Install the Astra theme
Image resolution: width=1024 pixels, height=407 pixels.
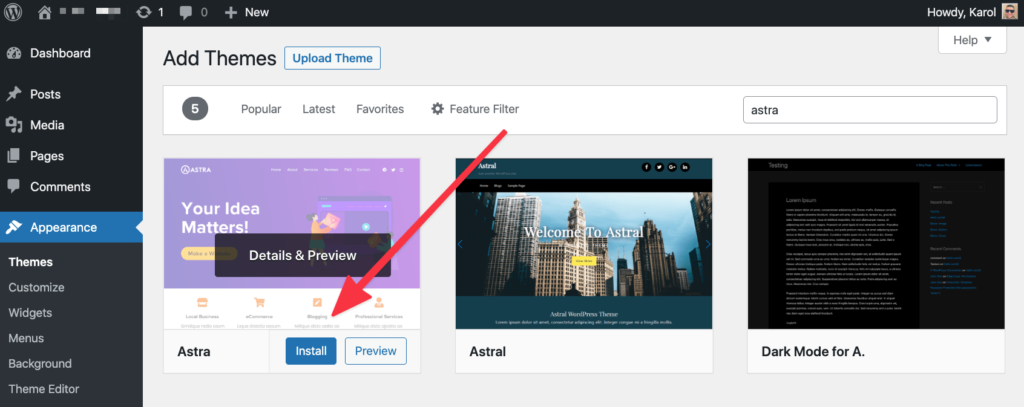coord(311,351)
